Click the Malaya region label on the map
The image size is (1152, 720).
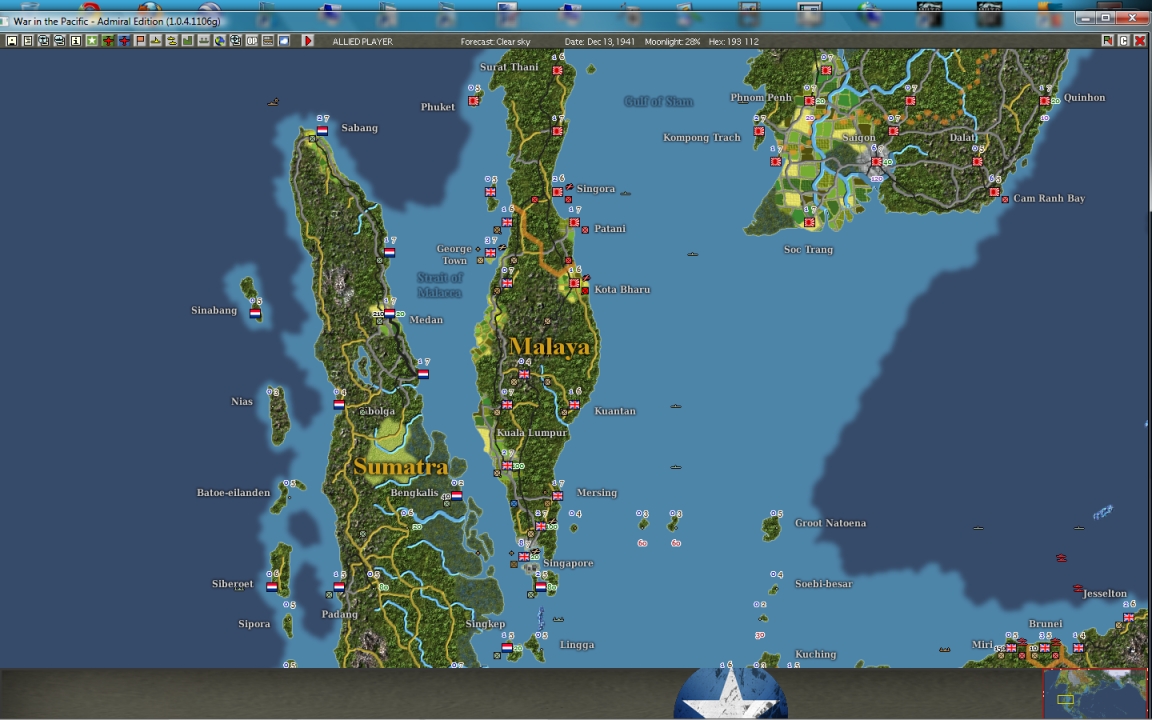click(x=550, y=347)
